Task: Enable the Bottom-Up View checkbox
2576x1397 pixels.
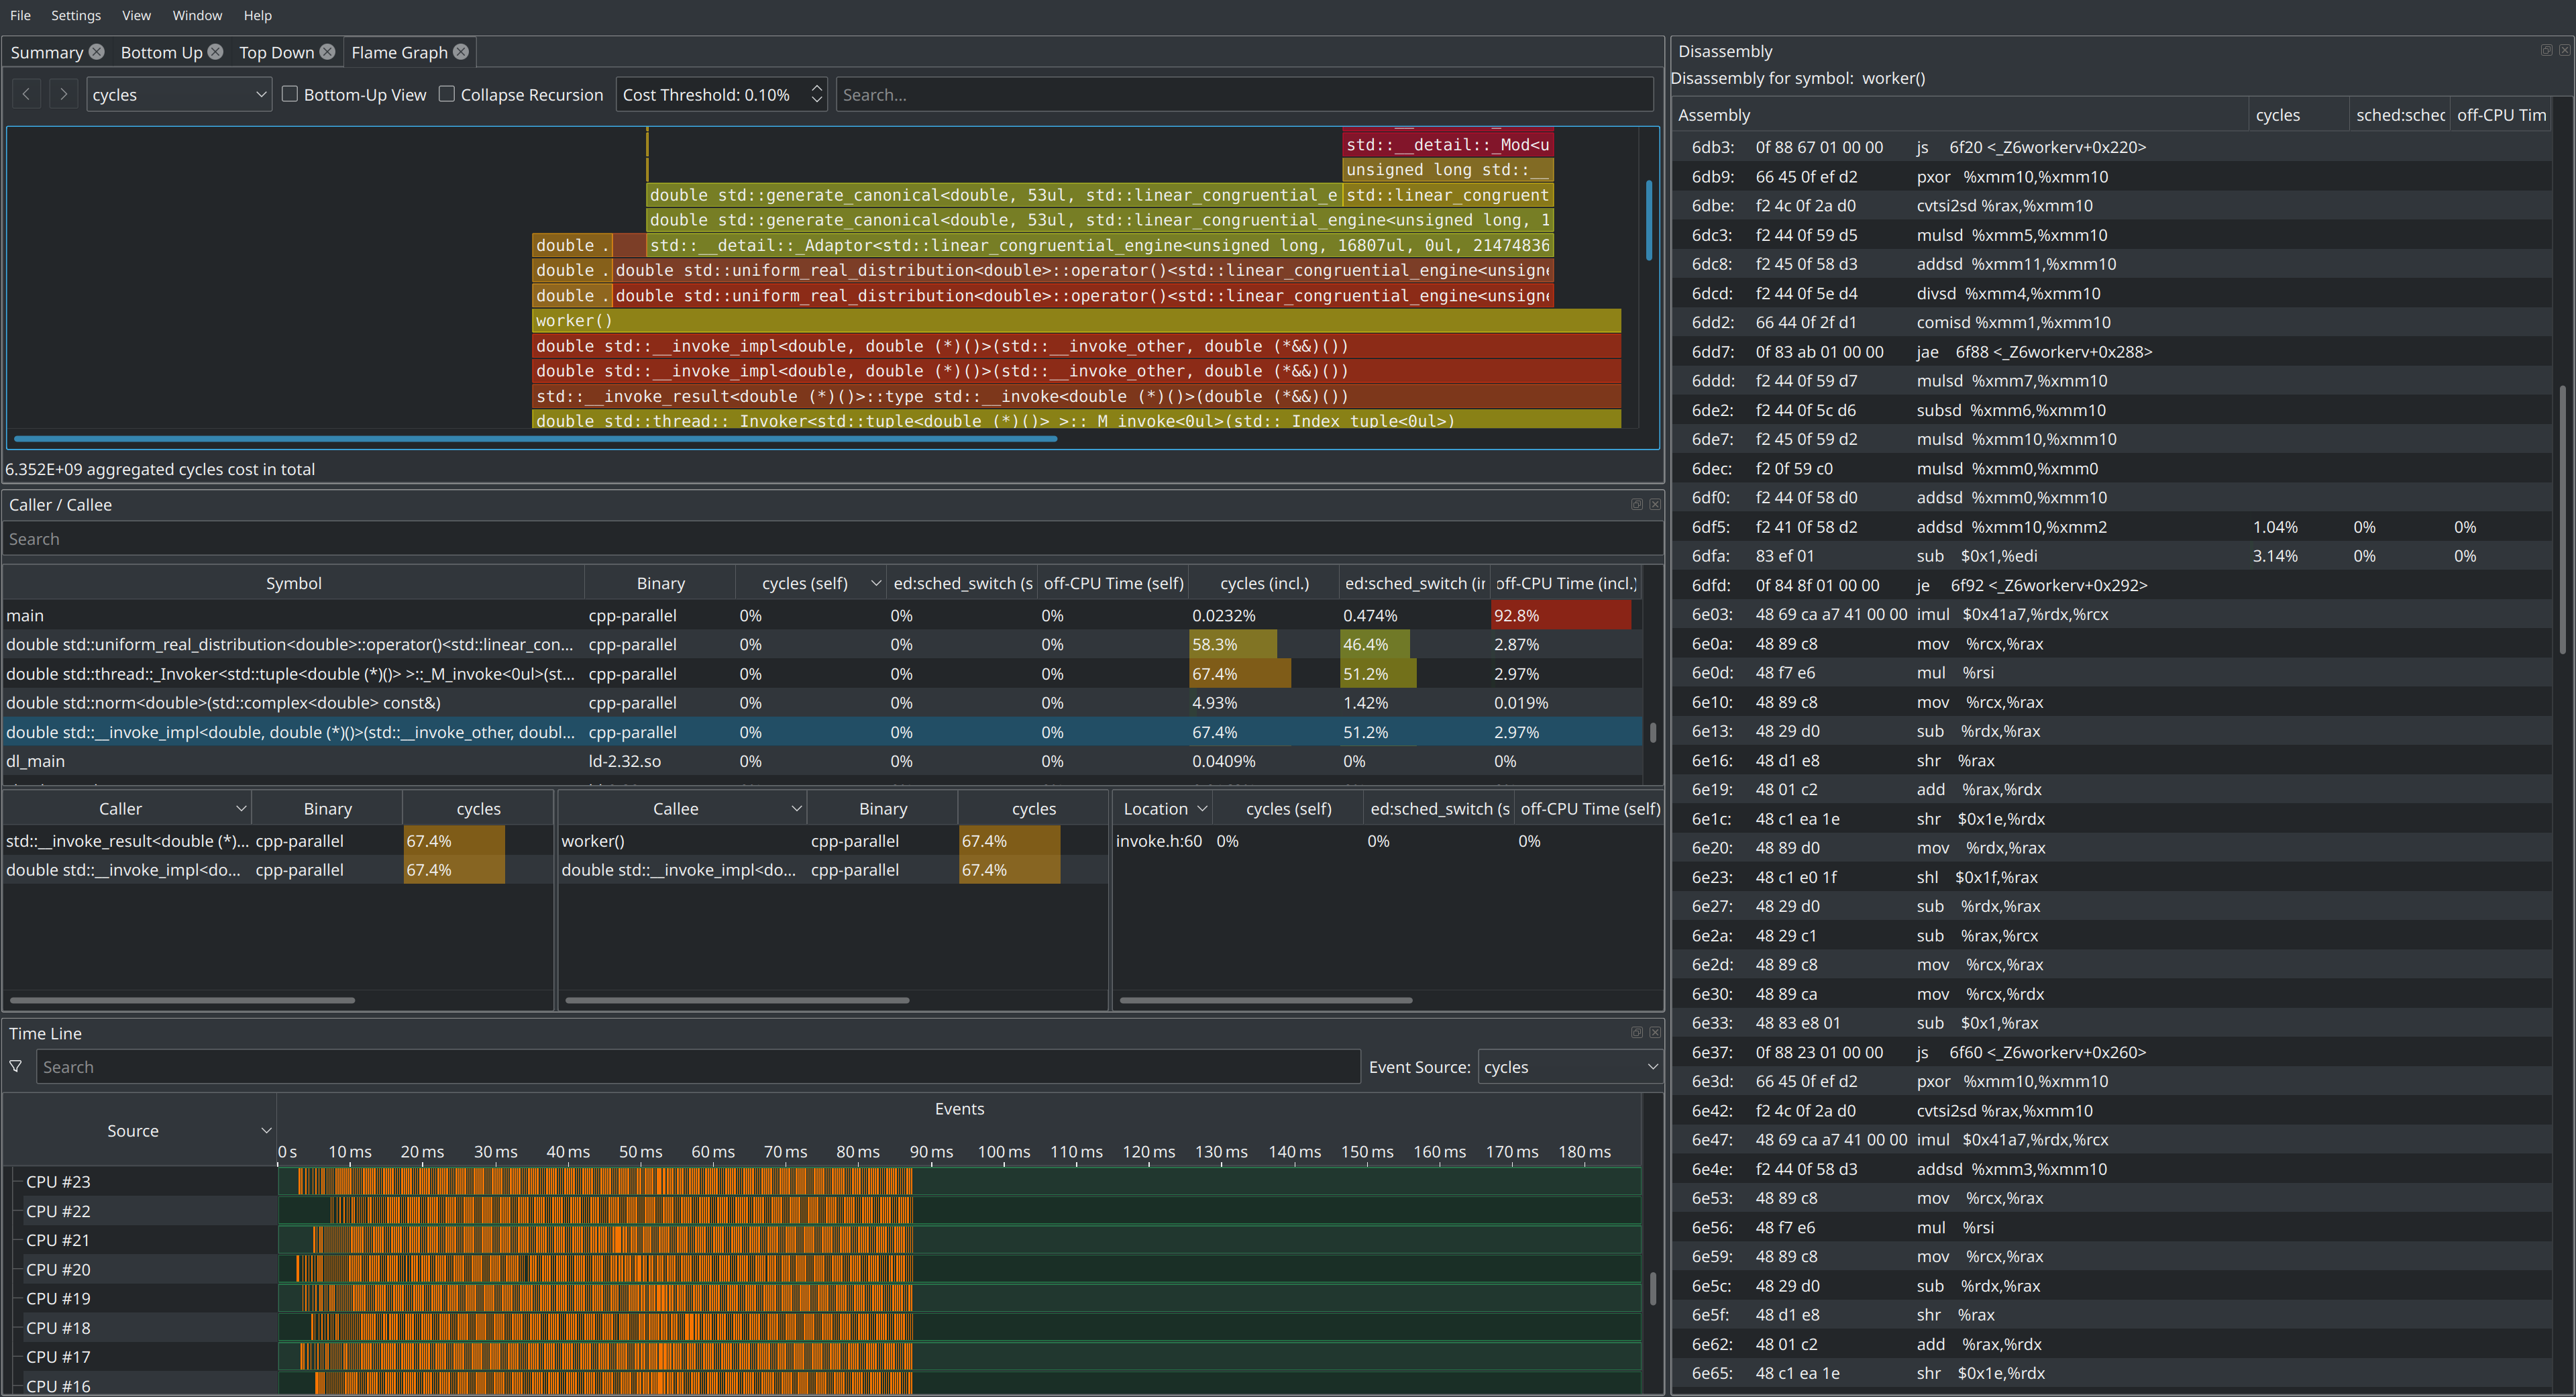Action: click(x=290, y=94)
